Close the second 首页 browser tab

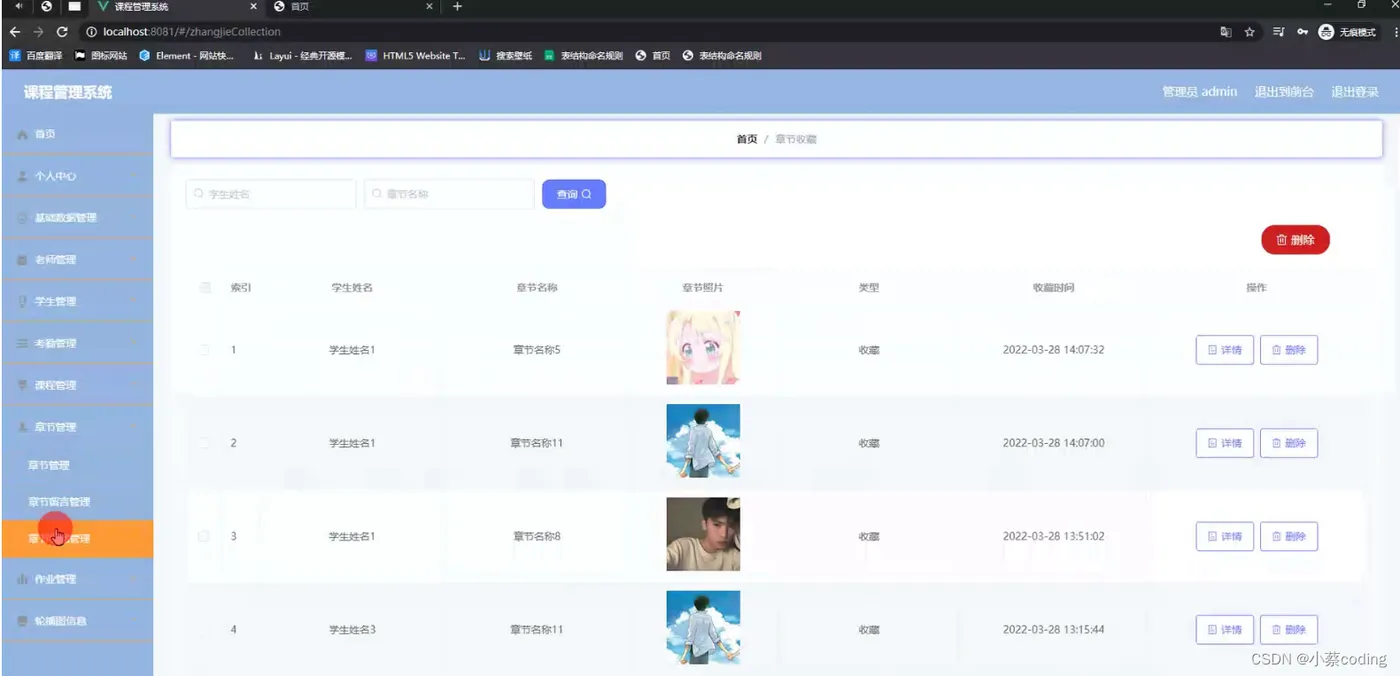point(430,6)
